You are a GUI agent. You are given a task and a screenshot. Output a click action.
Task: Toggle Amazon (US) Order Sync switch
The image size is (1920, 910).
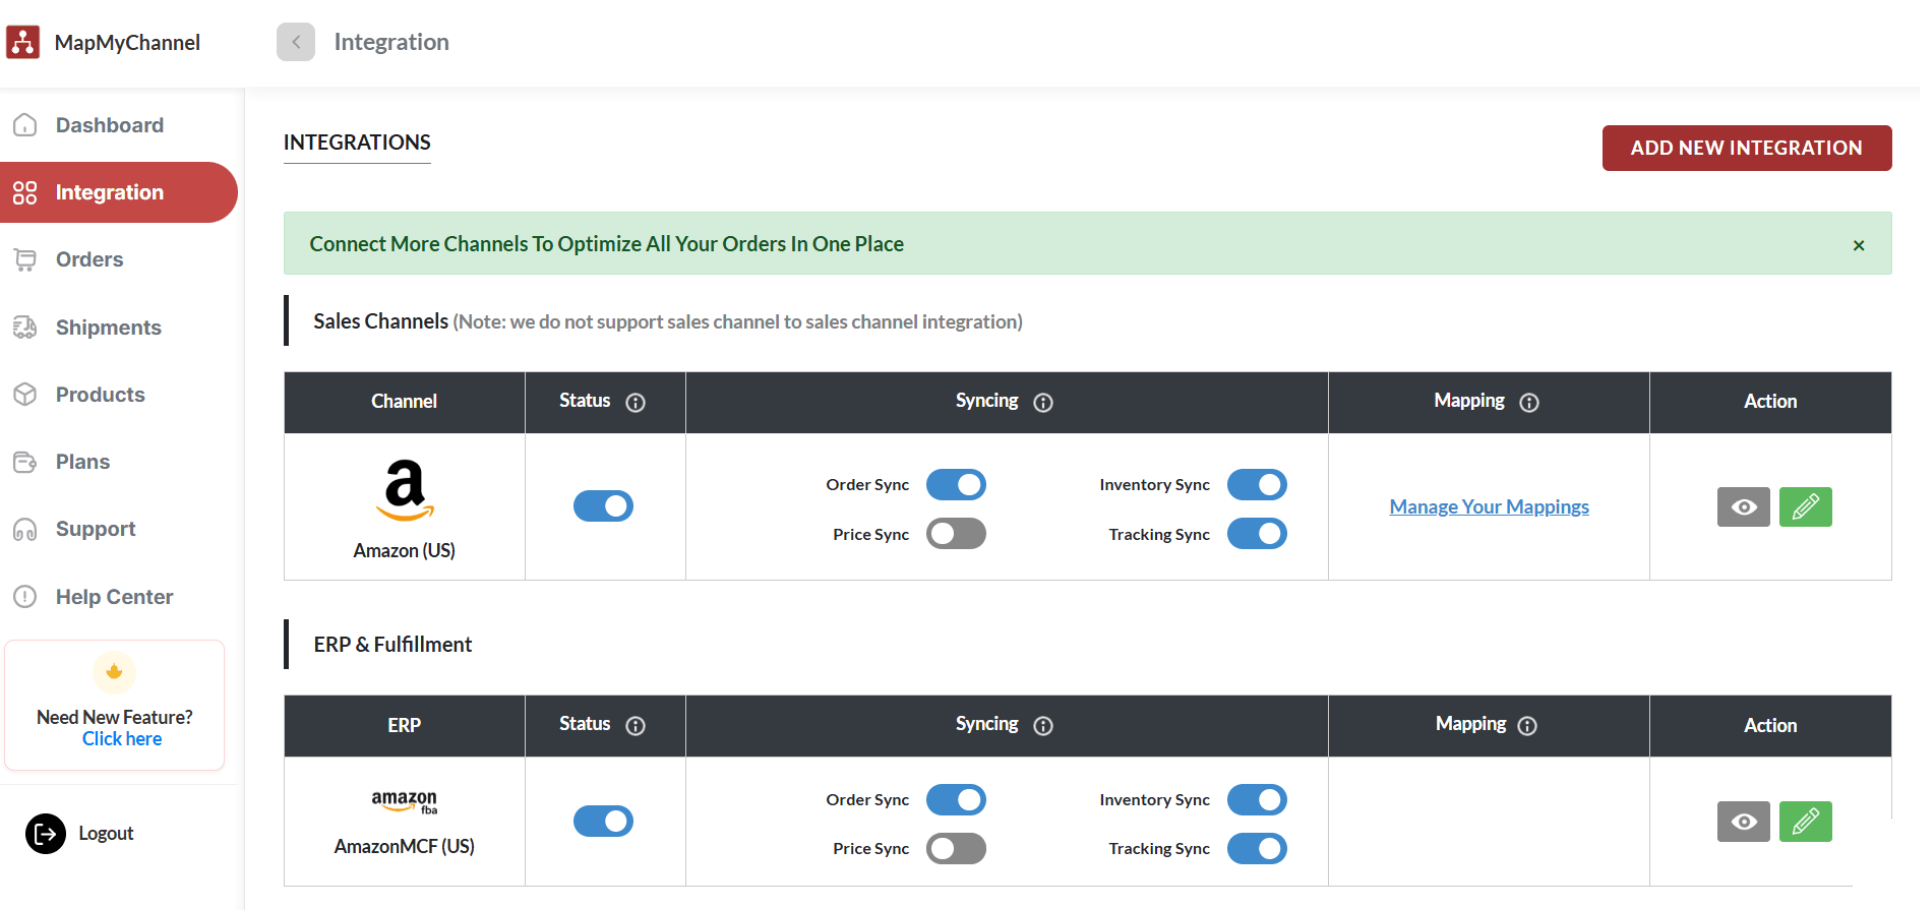[956, 485]
